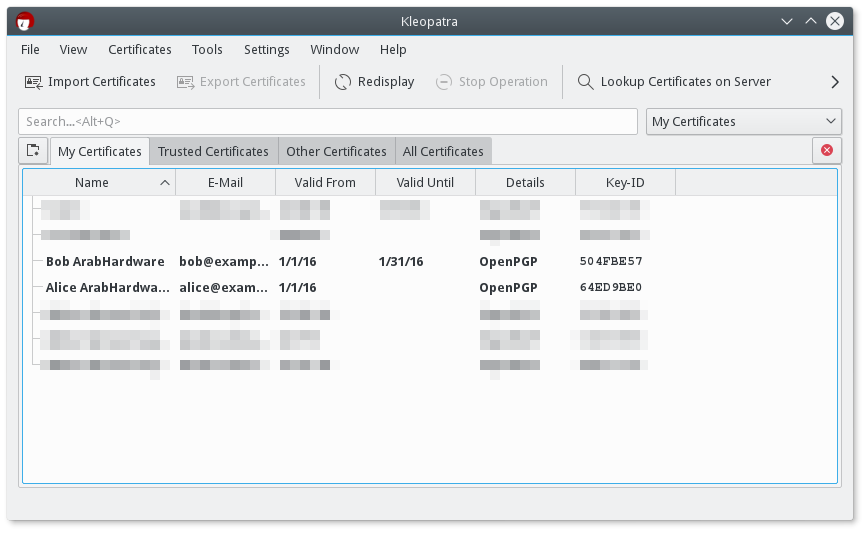866x533 pixels.
Task: Click the new tab icon button
Action: (x=33, y=150)
